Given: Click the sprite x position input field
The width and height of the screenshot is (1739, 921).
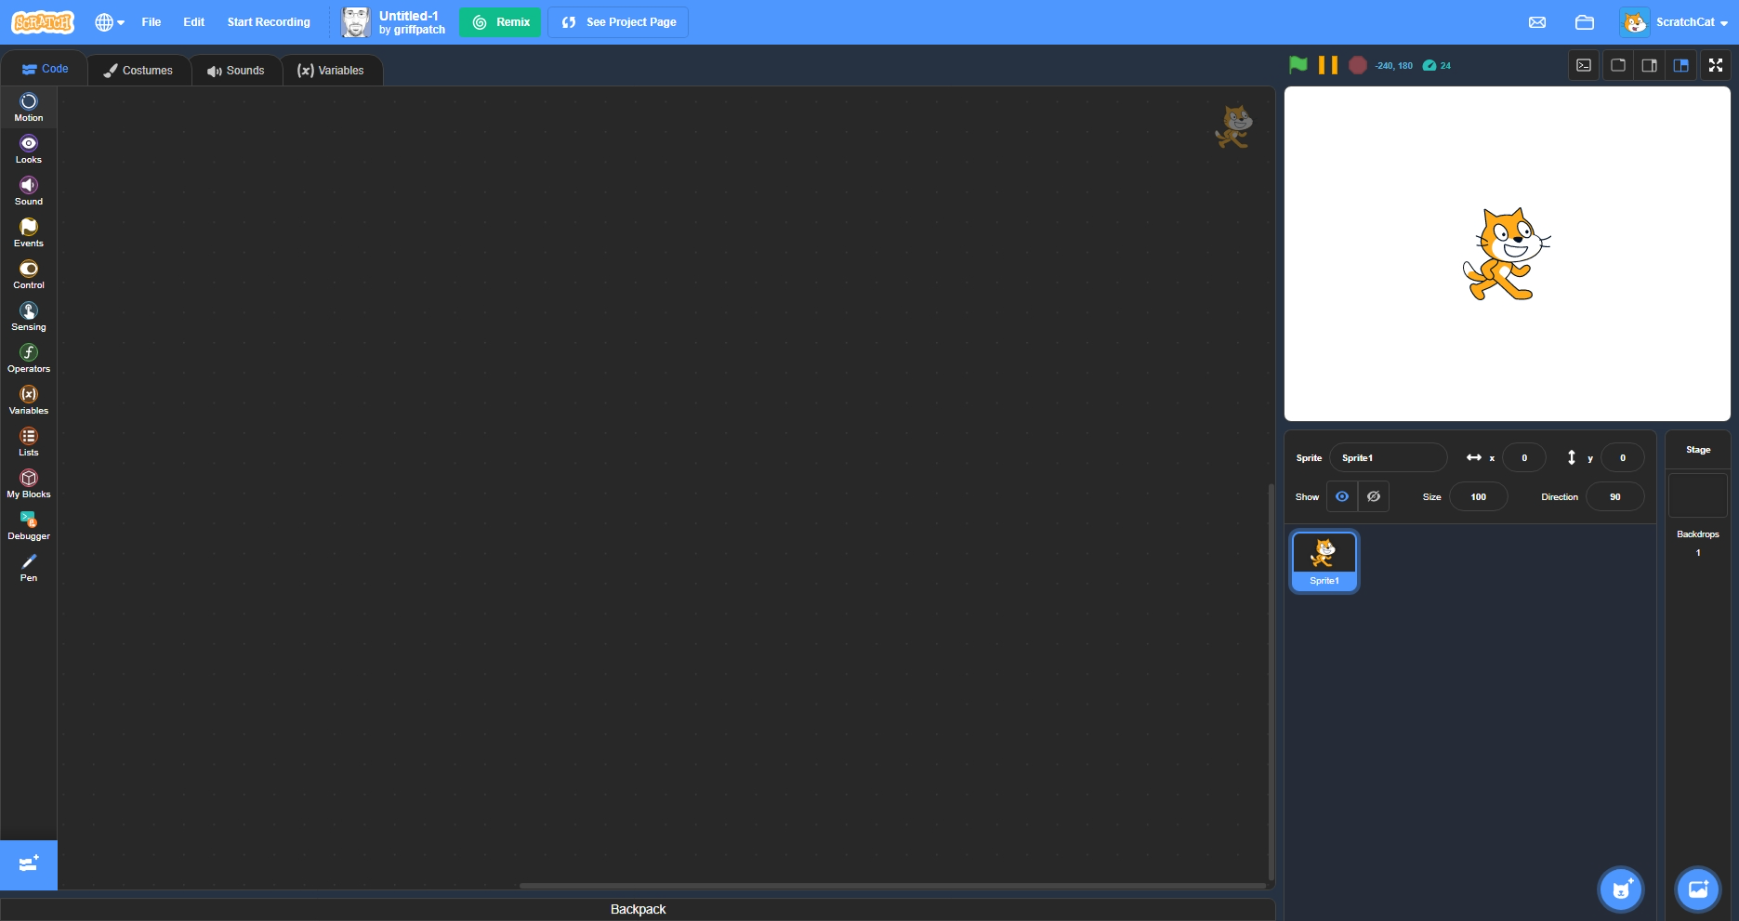Looking at the screenshot, I should click(1524, 457).
